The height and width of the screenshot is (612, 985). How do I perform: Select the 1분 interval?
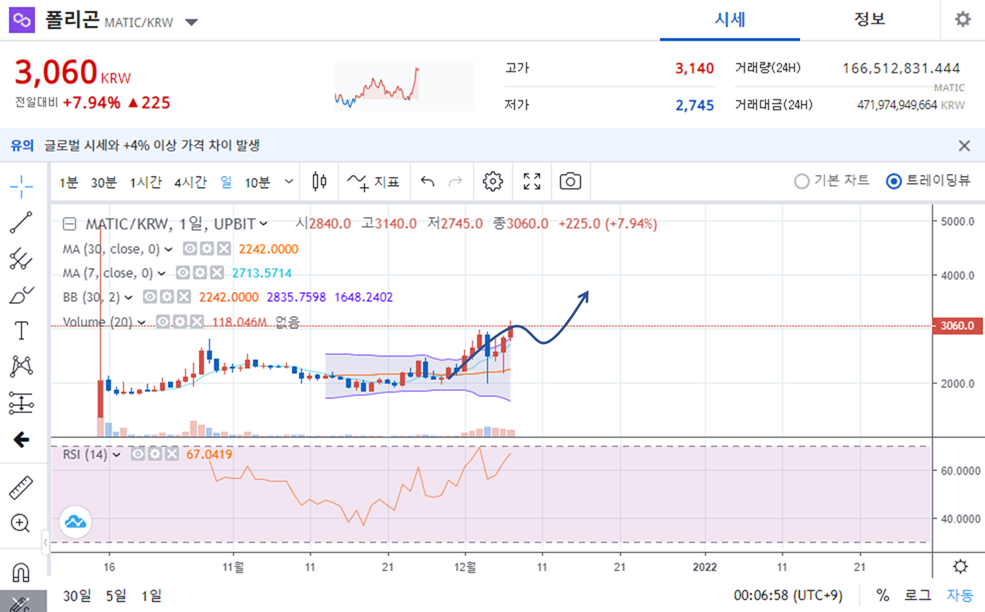[68, 182]
